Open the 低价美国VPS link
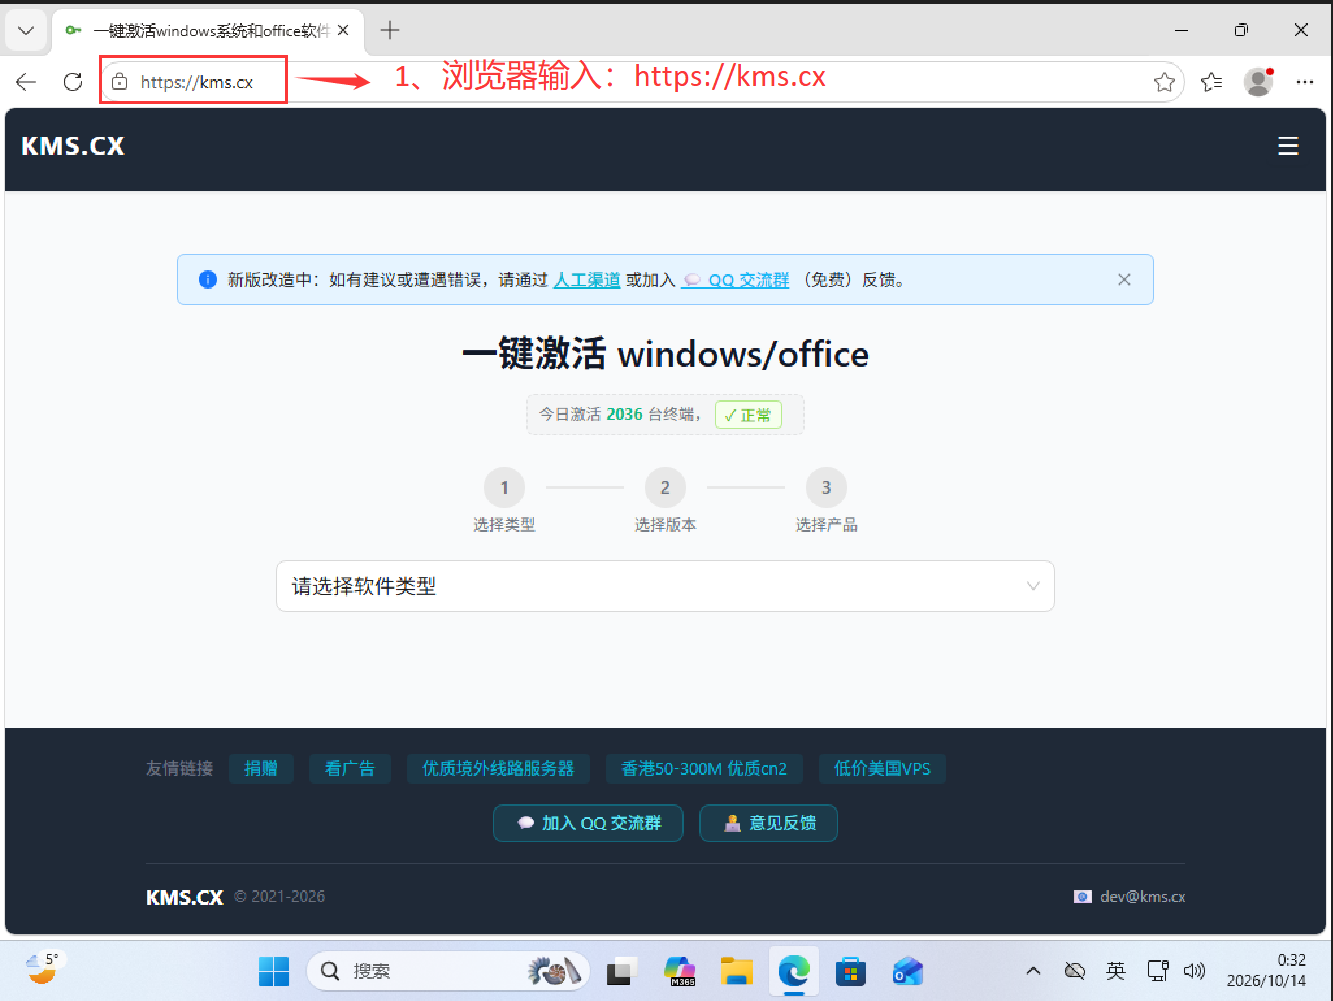The image size is (1333, 1001). click(x=882, y=768)
